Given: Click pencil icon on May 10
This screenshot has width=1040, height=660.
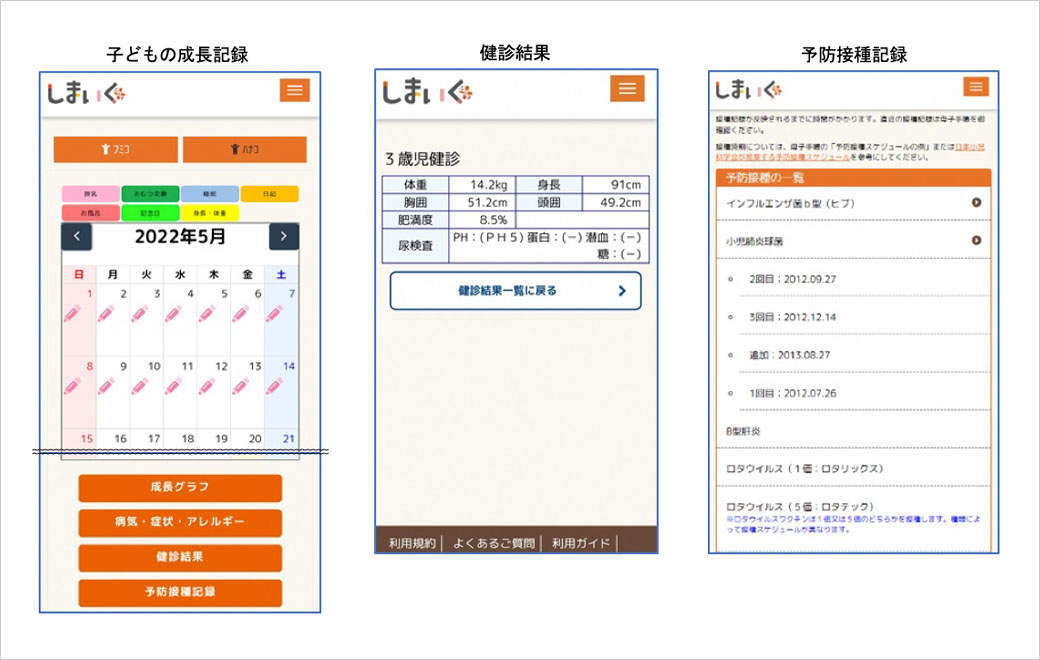Looking at the screenshot, I should pyautogui.click(x=140, y=386).
